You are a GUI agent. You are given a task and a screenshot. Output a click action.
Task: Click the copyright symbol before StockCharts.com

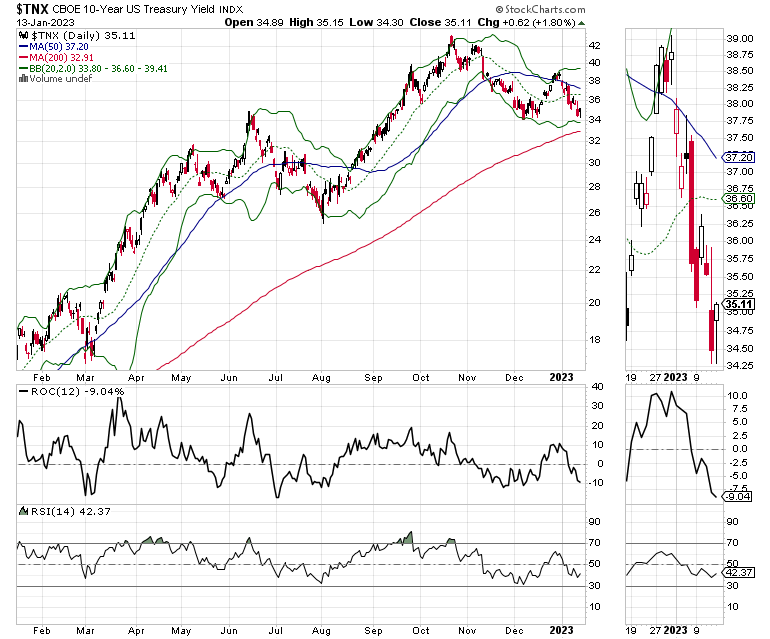(x=499, y=9)
